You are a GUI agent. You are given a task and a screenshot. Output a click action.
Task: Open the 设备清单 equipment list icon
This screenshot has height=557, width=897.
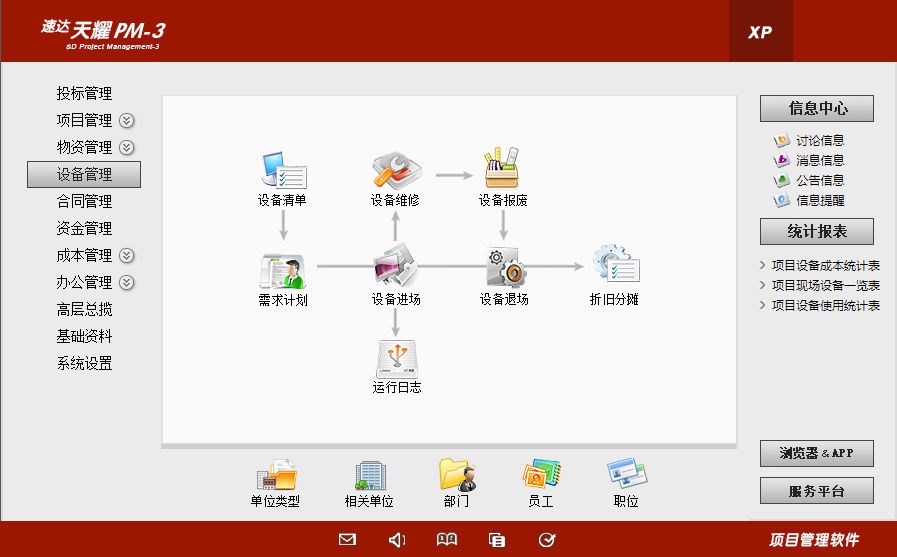click(x=282, y=171)
